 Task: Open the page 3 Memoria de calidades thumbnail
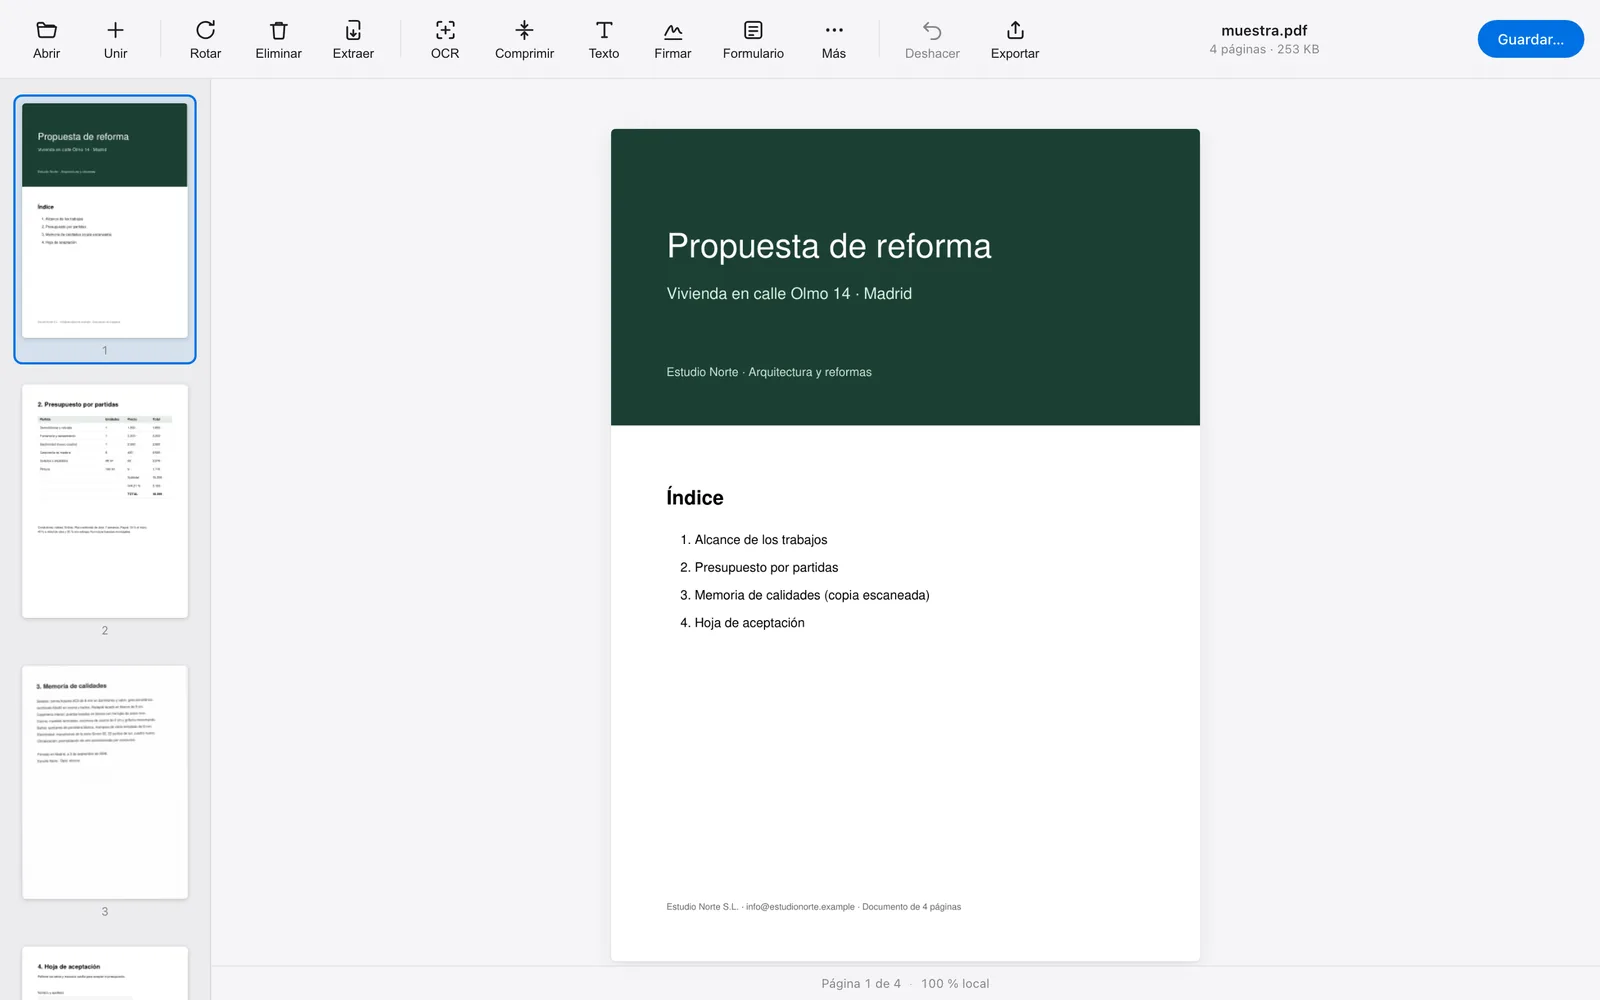105,782
